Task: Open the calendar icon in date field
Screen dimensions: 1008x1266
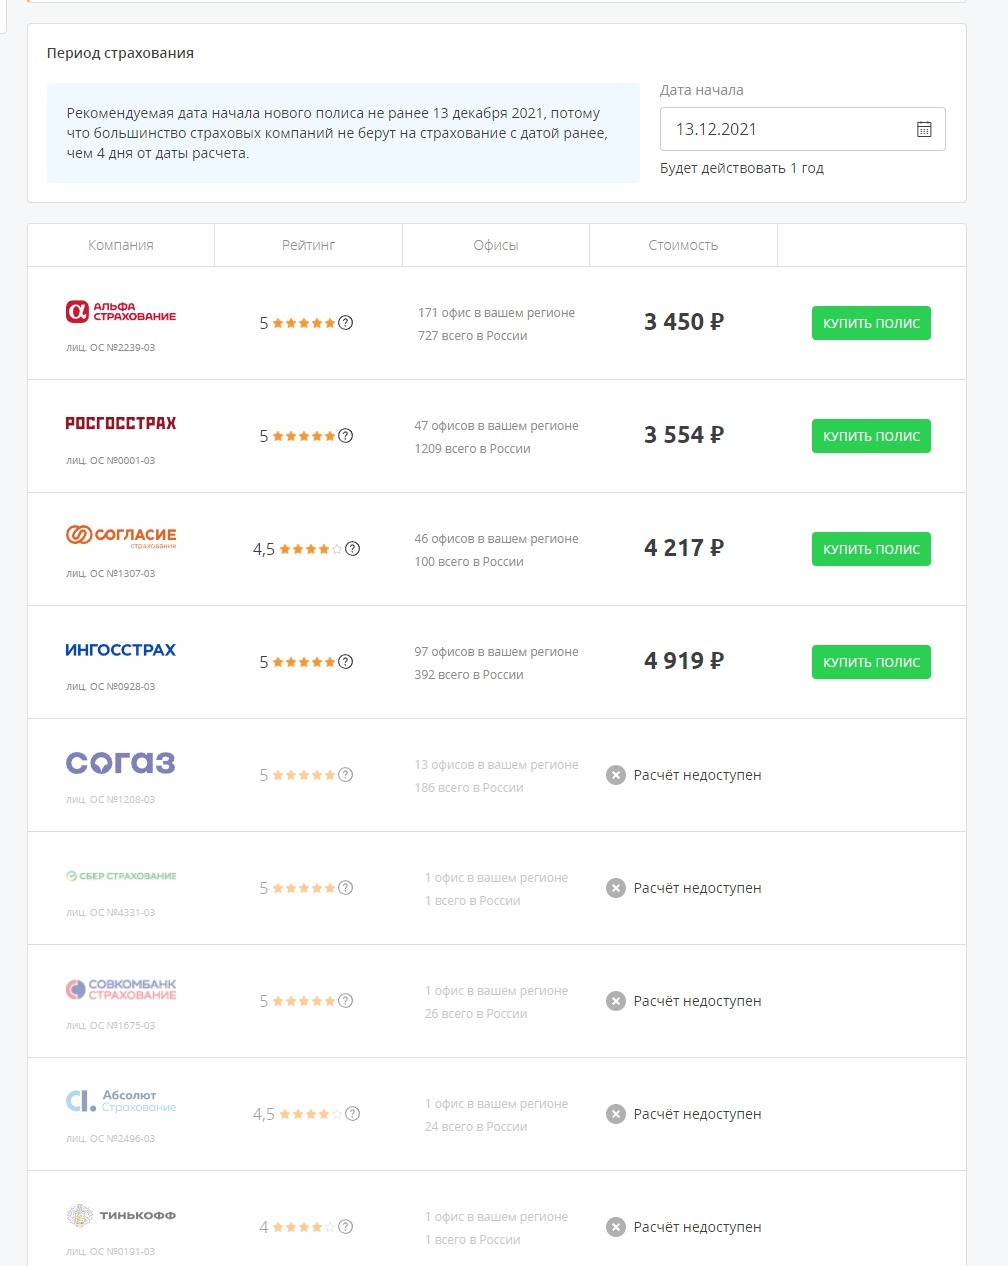Action: pos(924,129)
